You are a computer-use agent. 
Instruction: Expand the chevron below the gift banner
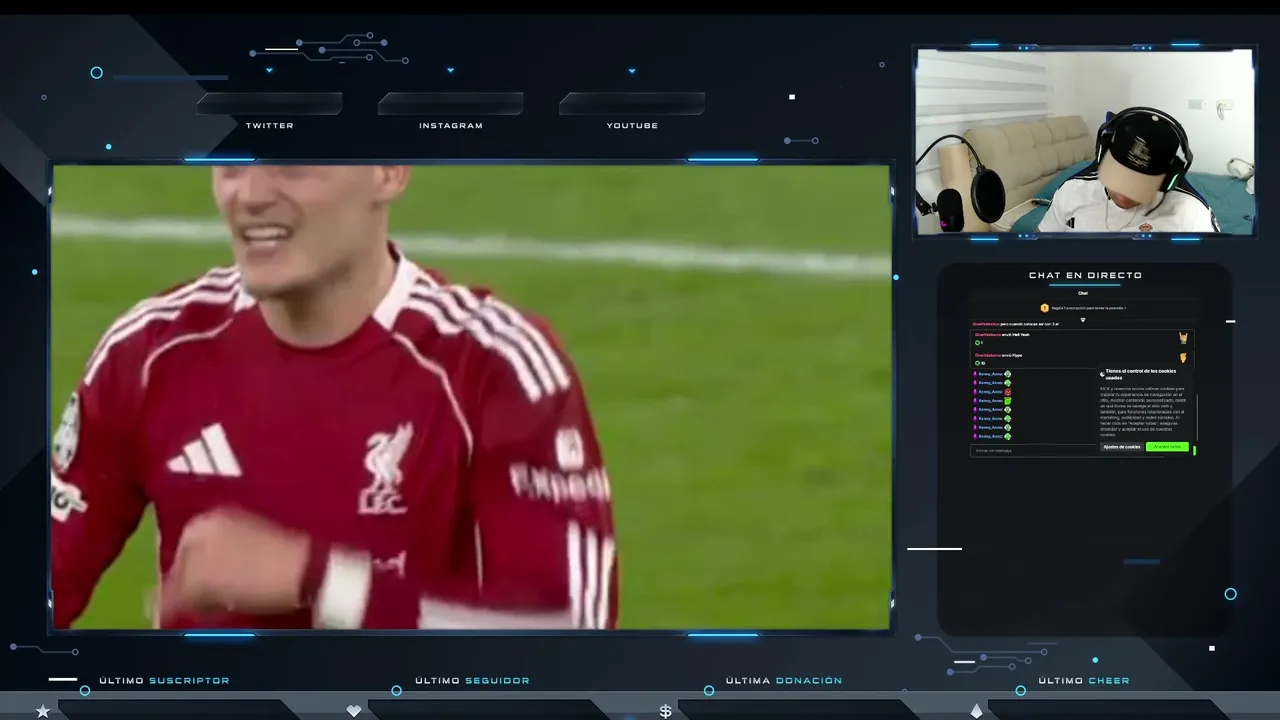tap(1083, 320)
